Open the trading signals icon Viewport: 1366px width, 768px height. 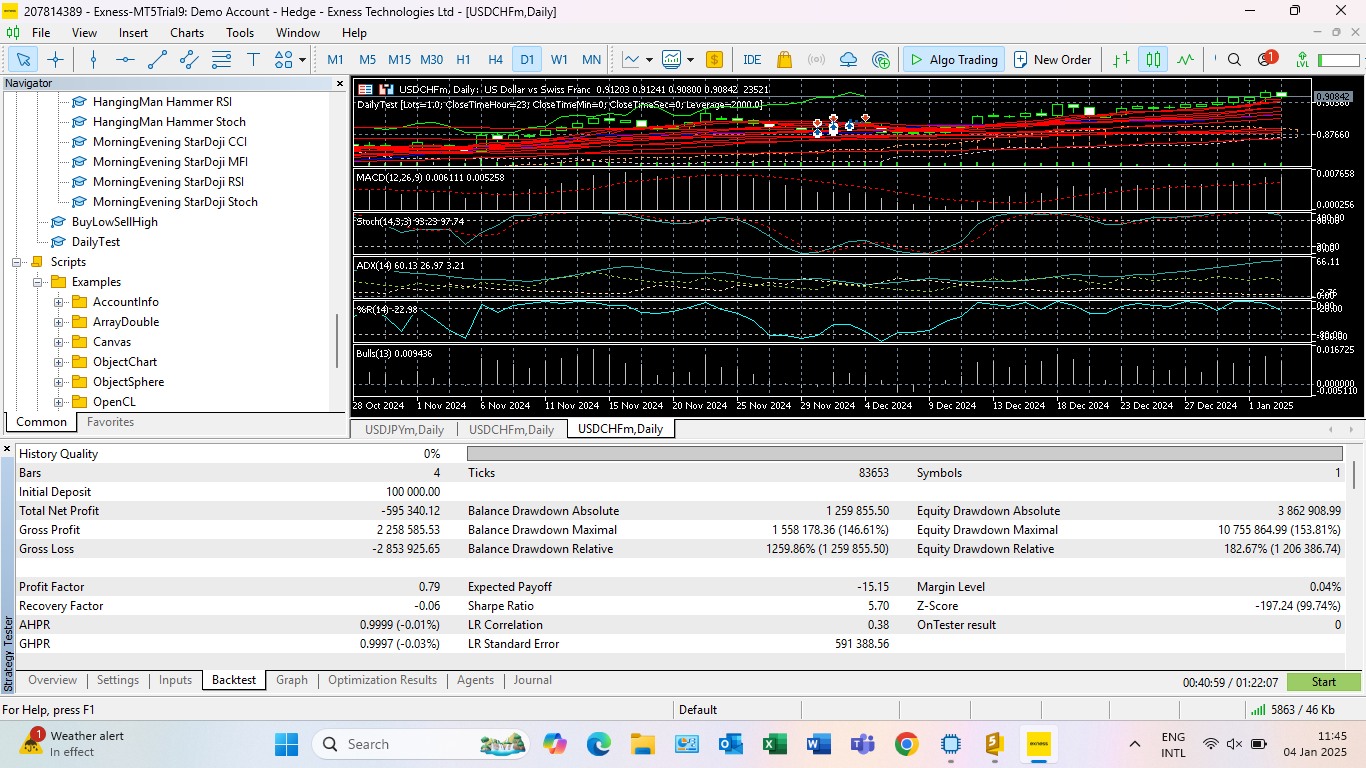(816, 60)
